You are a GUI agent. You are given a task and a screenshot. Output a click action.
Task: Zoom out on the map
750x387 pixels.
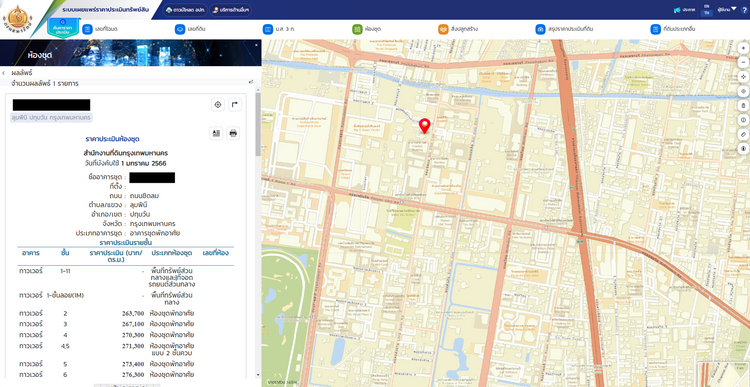tap(743, 62)
